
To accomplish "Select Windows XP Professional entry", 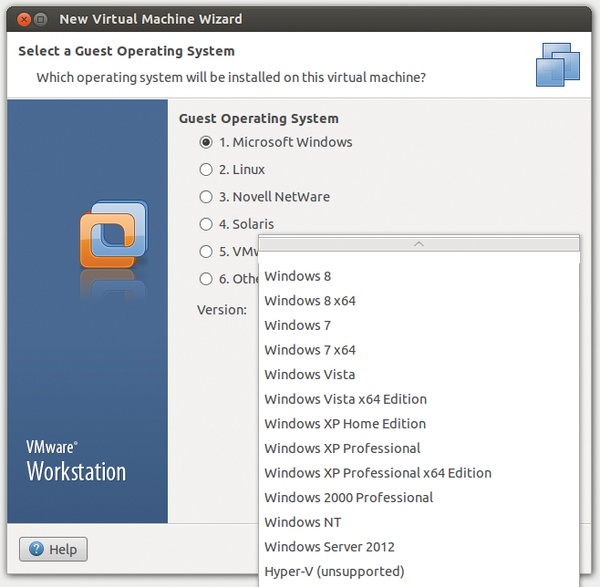I will (419, 448).
